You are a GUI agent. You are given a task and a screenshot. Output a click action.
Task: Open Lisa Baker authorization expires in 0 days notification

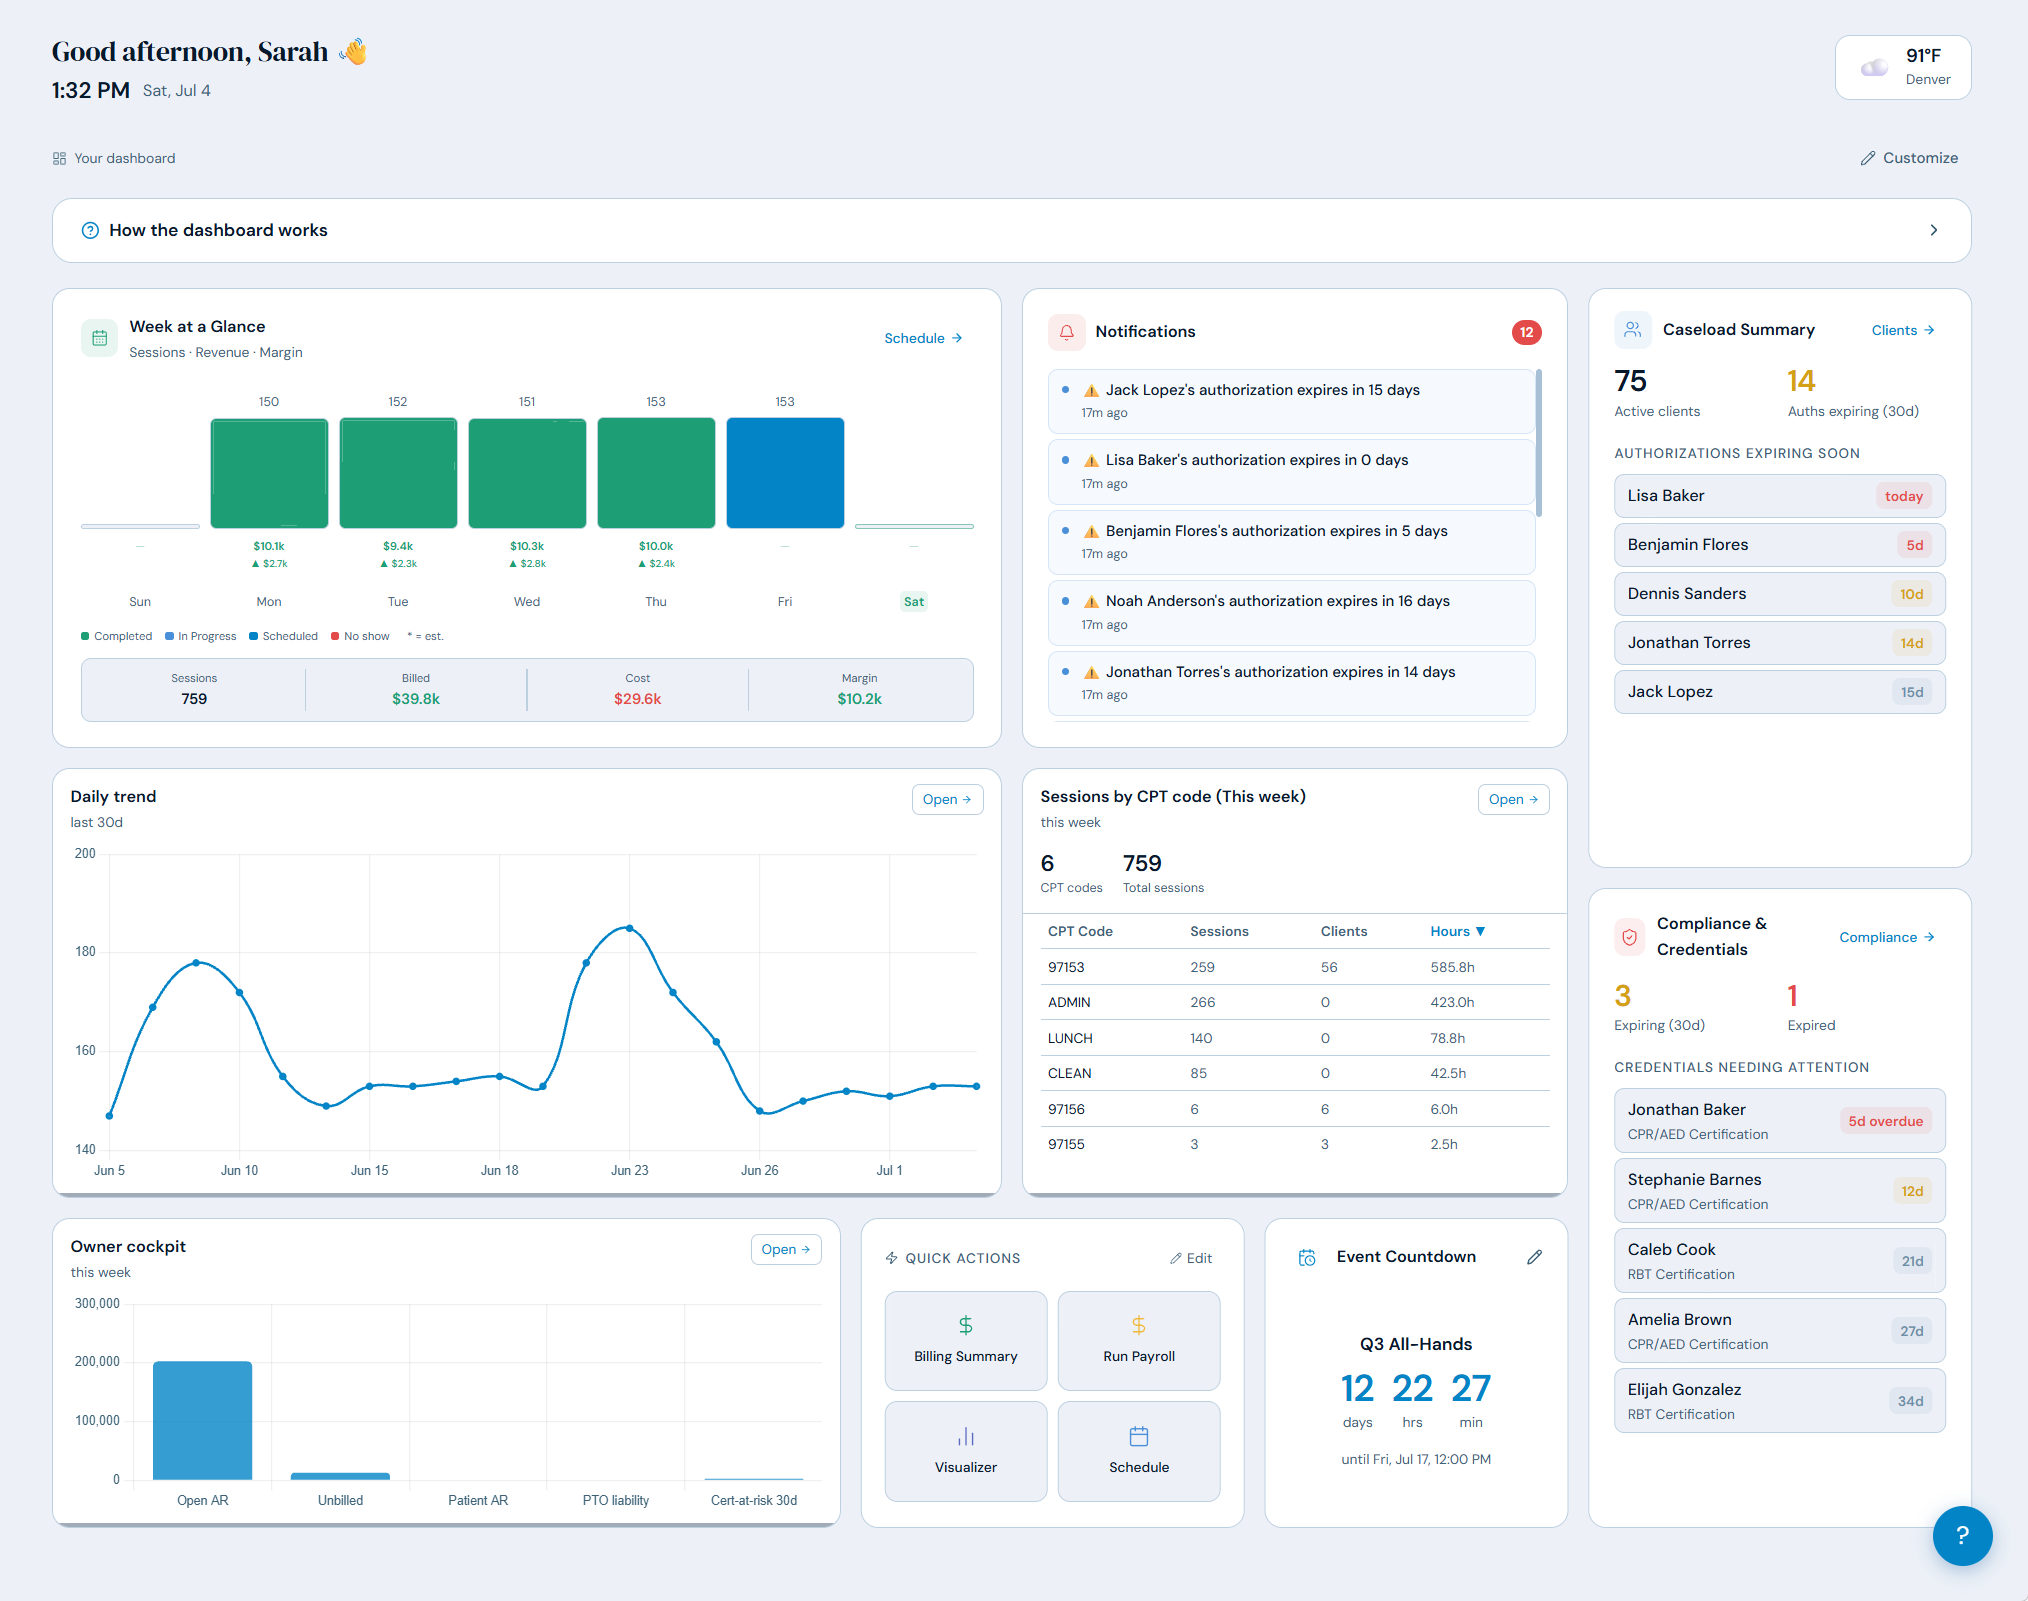pyautogui.click(x=1291, y=471)
